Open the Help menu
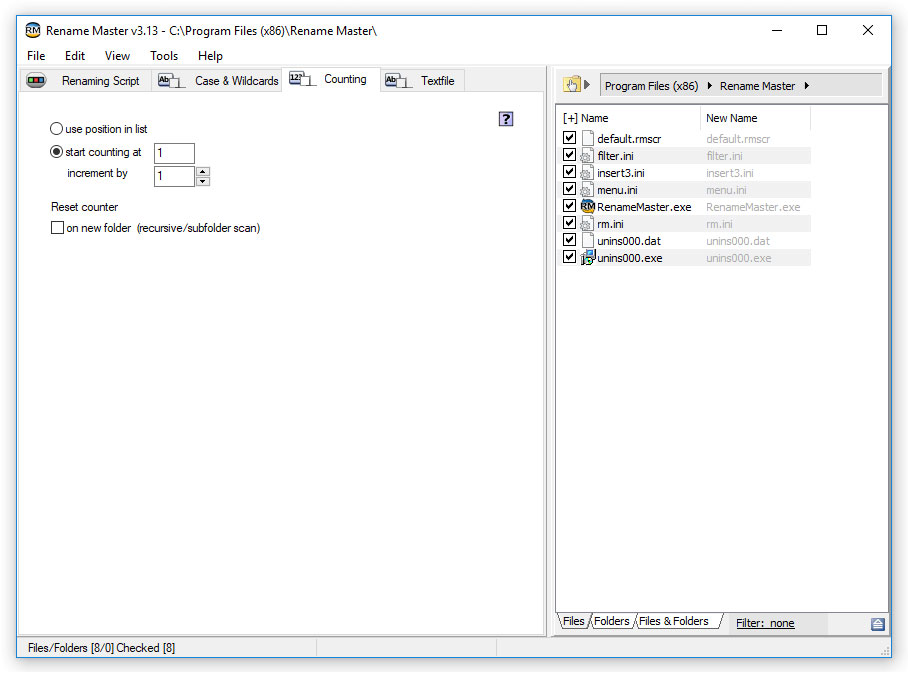 210,56
